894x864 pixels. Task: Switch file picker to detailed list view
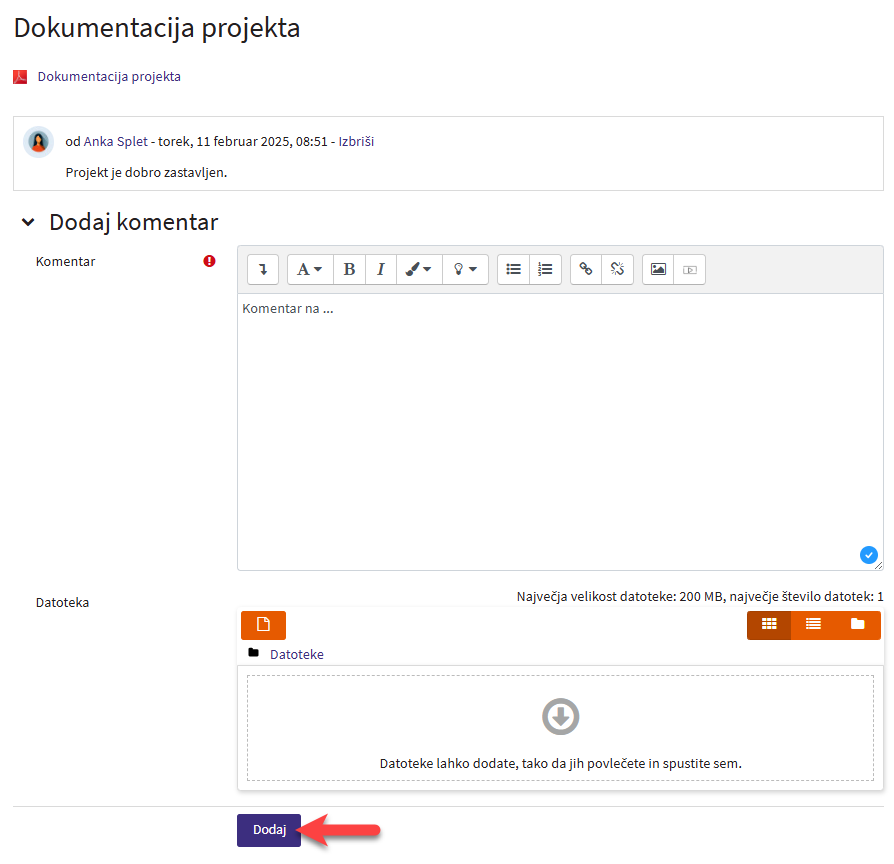pyautogui.click(x=813, y=625)
